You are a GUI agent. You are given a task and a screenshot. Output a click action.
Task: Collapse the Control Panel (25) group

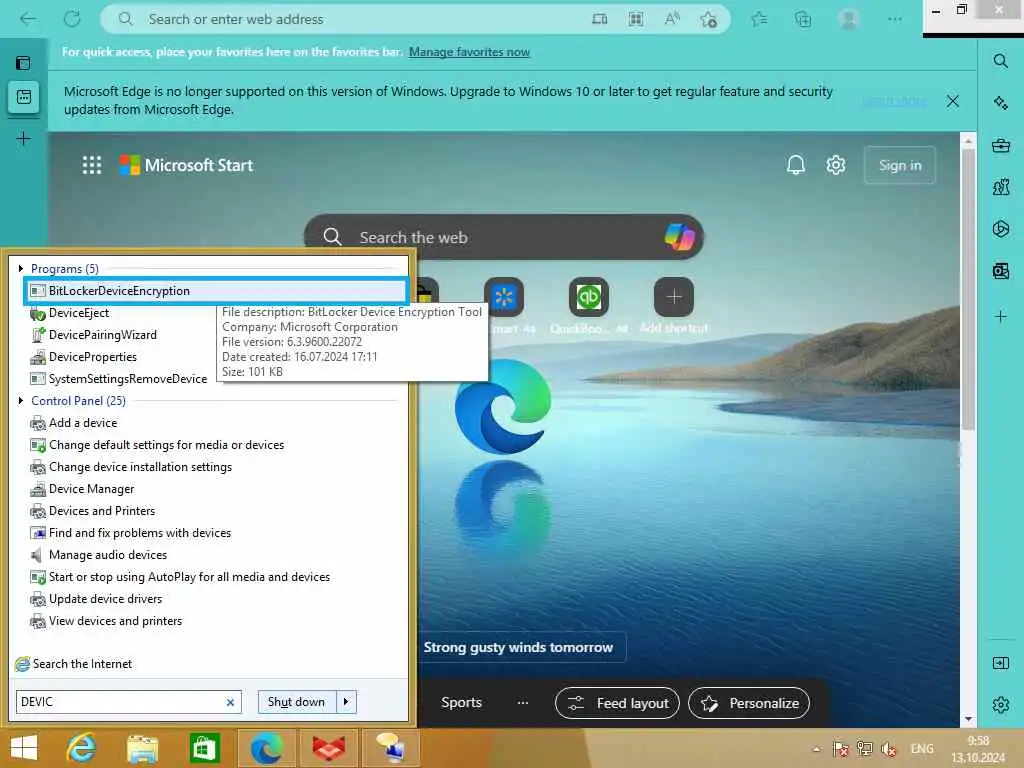(21, 400)
